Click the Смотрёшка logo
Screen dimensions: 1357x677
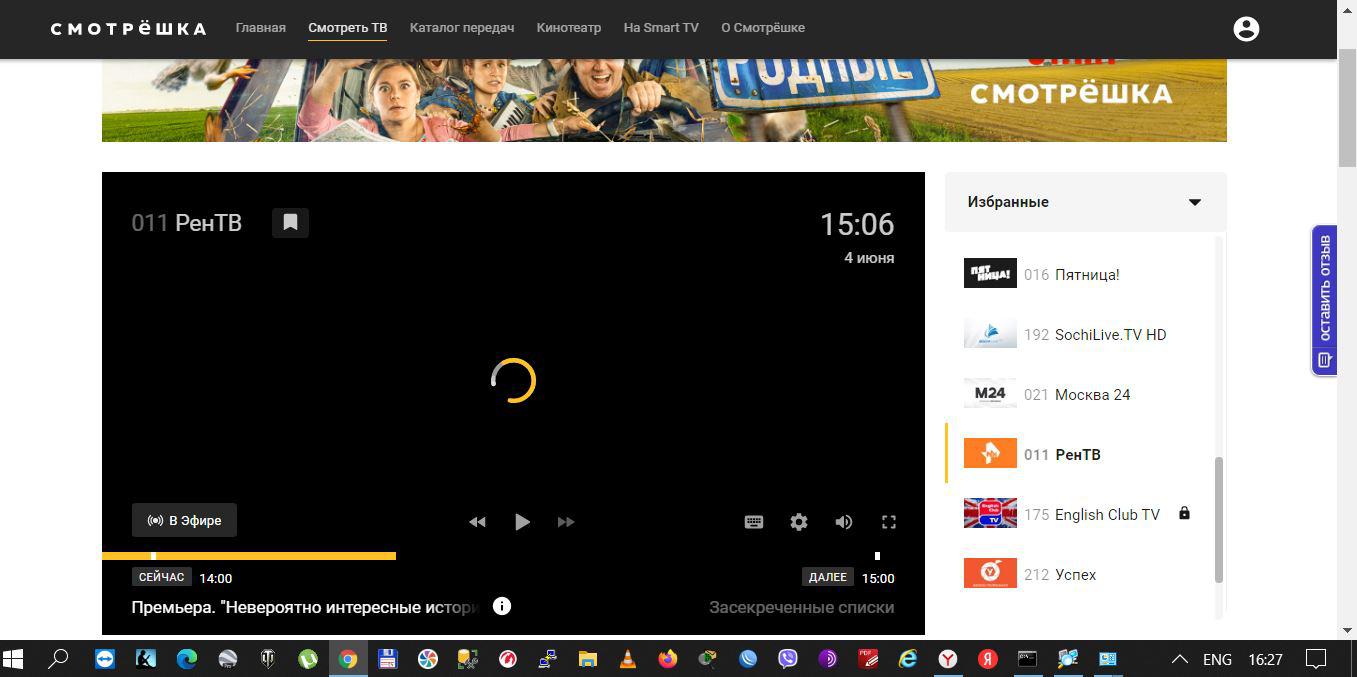(128, 28)
